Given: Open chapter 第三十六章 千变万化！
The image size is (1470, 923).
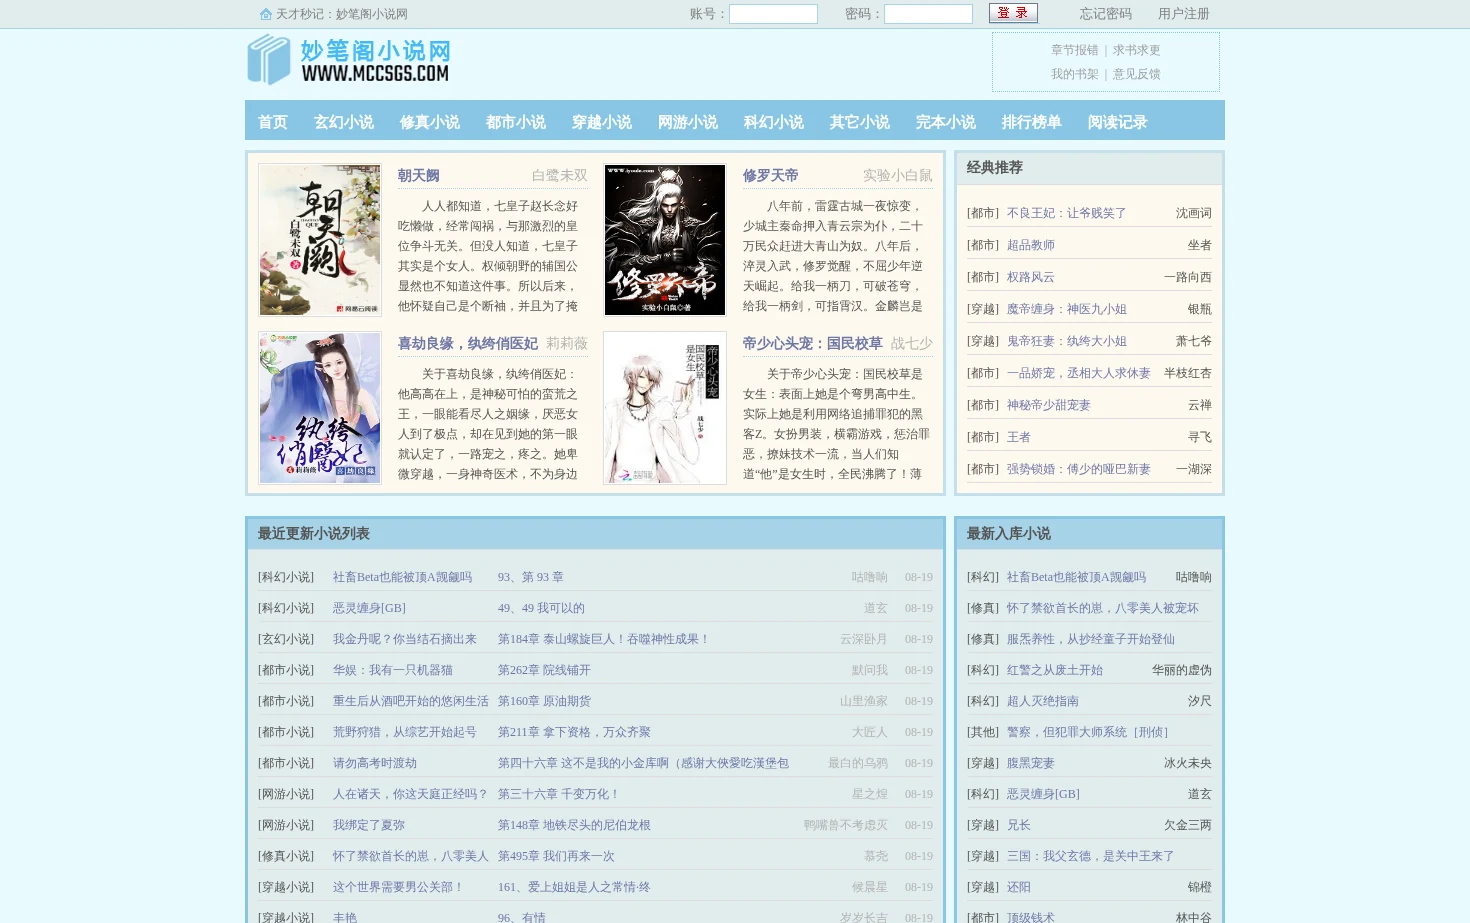Looking at the screenshot, I should point(559,794).
